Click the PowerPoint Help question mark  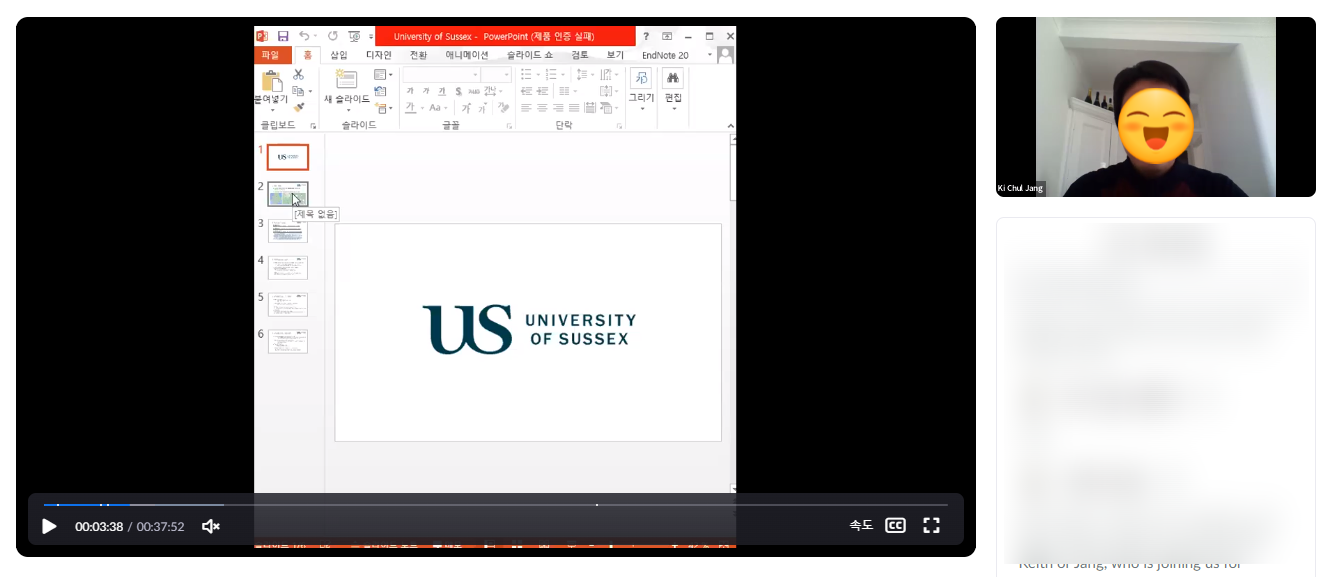coord(645,36)
